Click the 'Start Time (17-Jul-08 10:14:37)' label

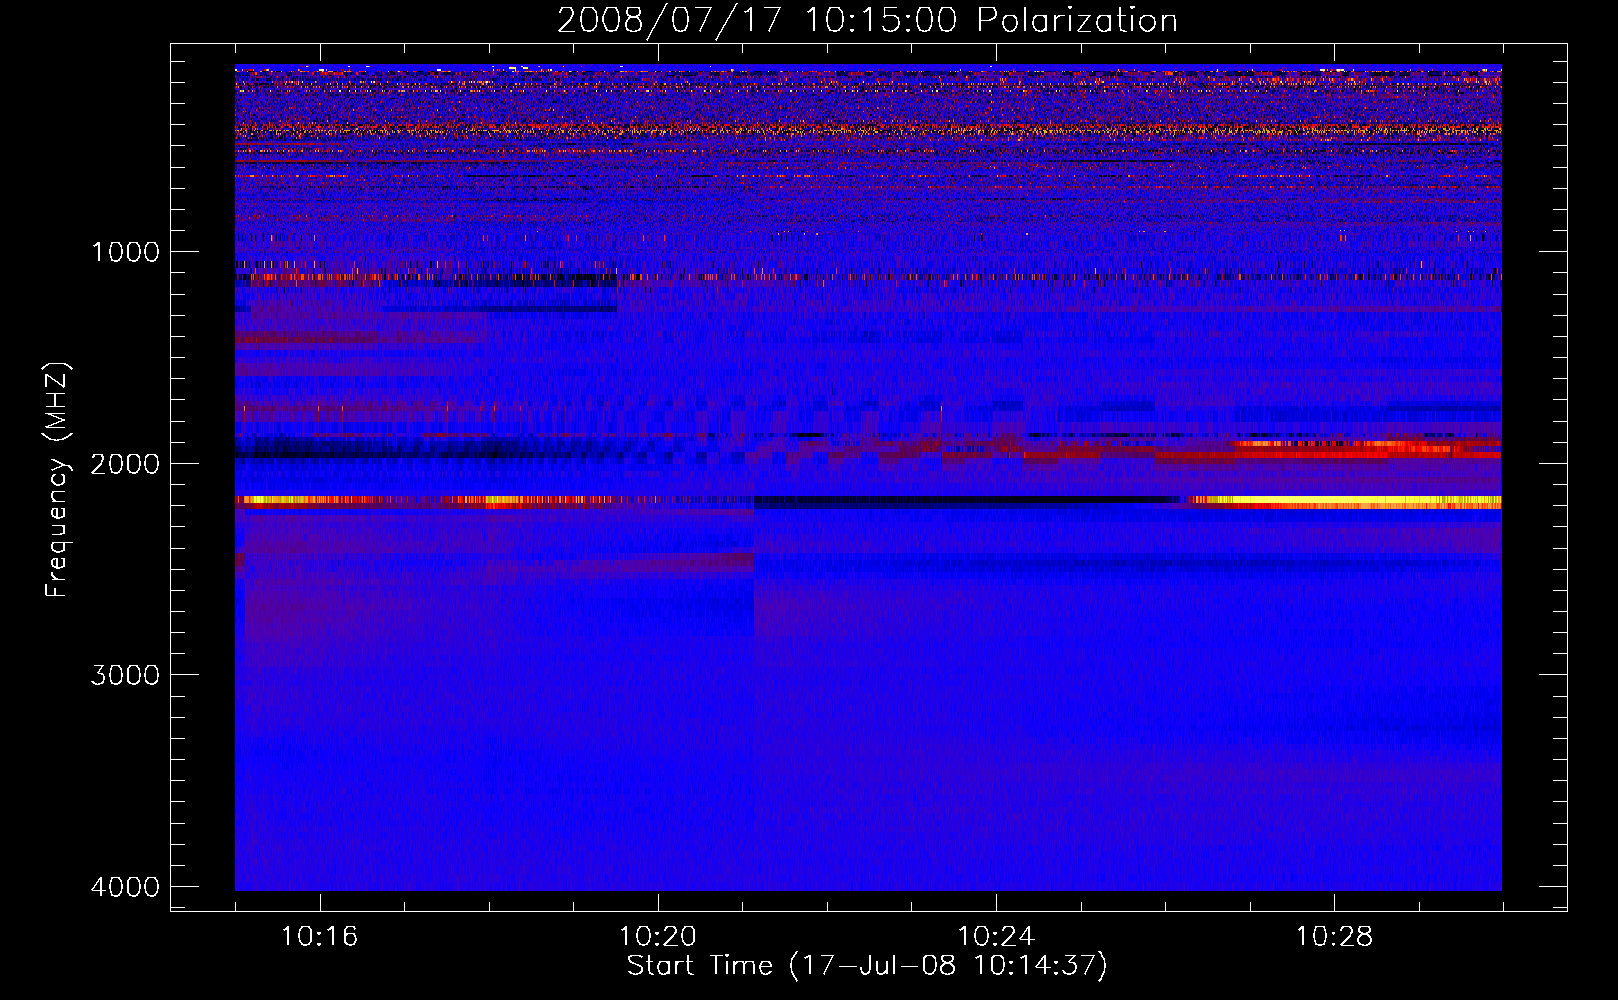tap(867, 966)
